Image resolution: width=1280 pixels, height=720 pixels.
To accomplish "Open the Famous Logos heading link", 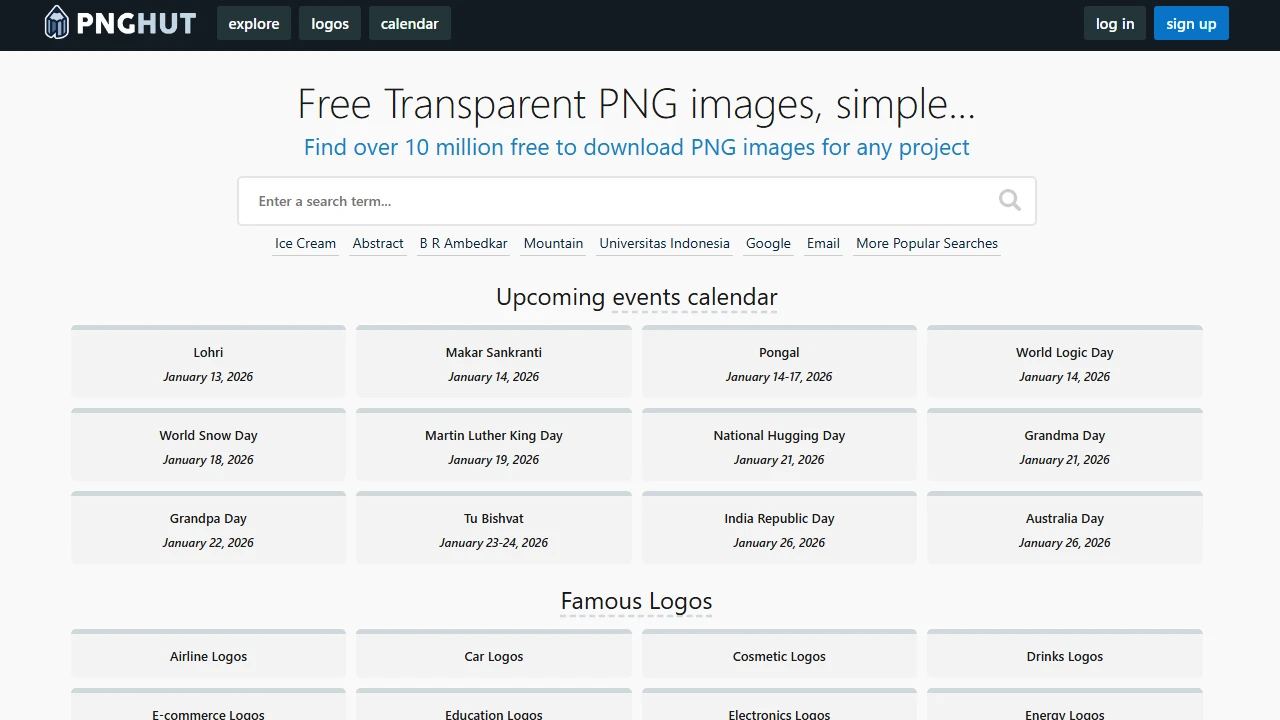I will 636,601.
